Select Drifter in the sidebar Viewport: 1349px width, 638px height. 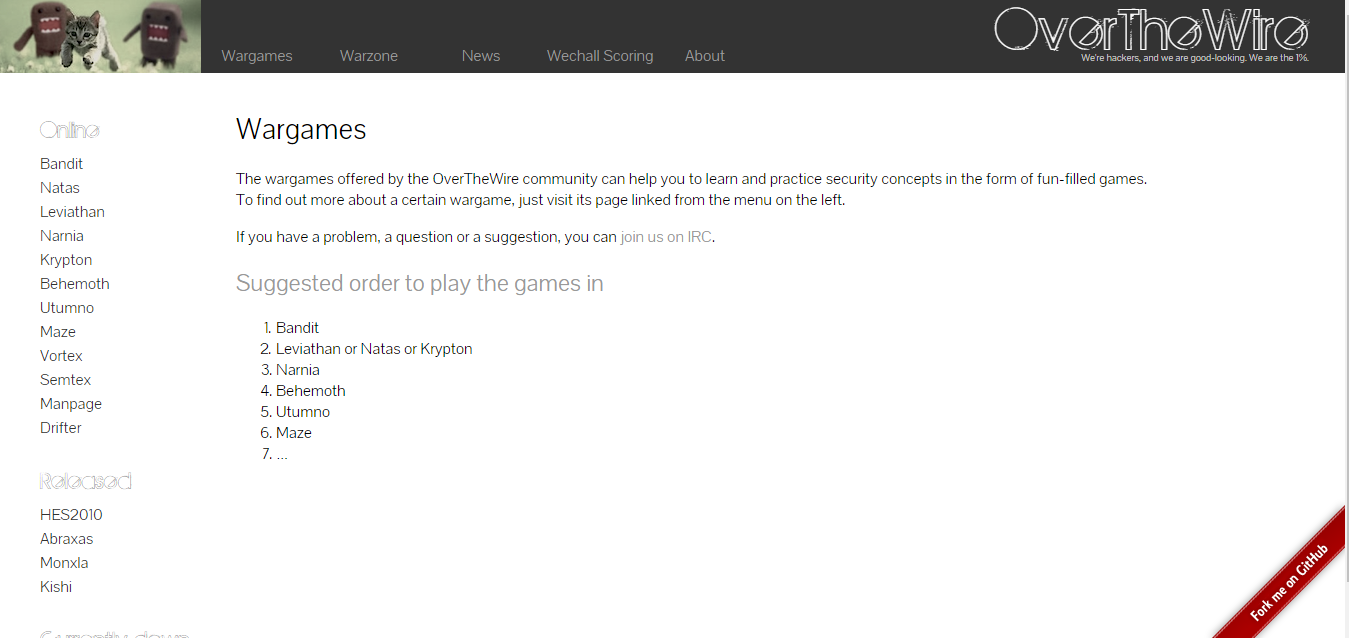coord(61,428)
